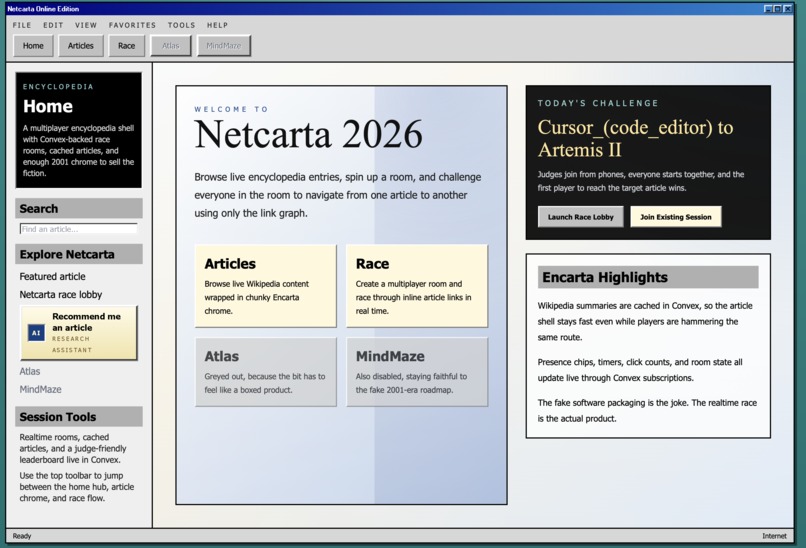Click the challenge title Cursor_(code_editor) to Artemis II
Viewport: 806px width, 548px height.
click(x=635, y=138)
